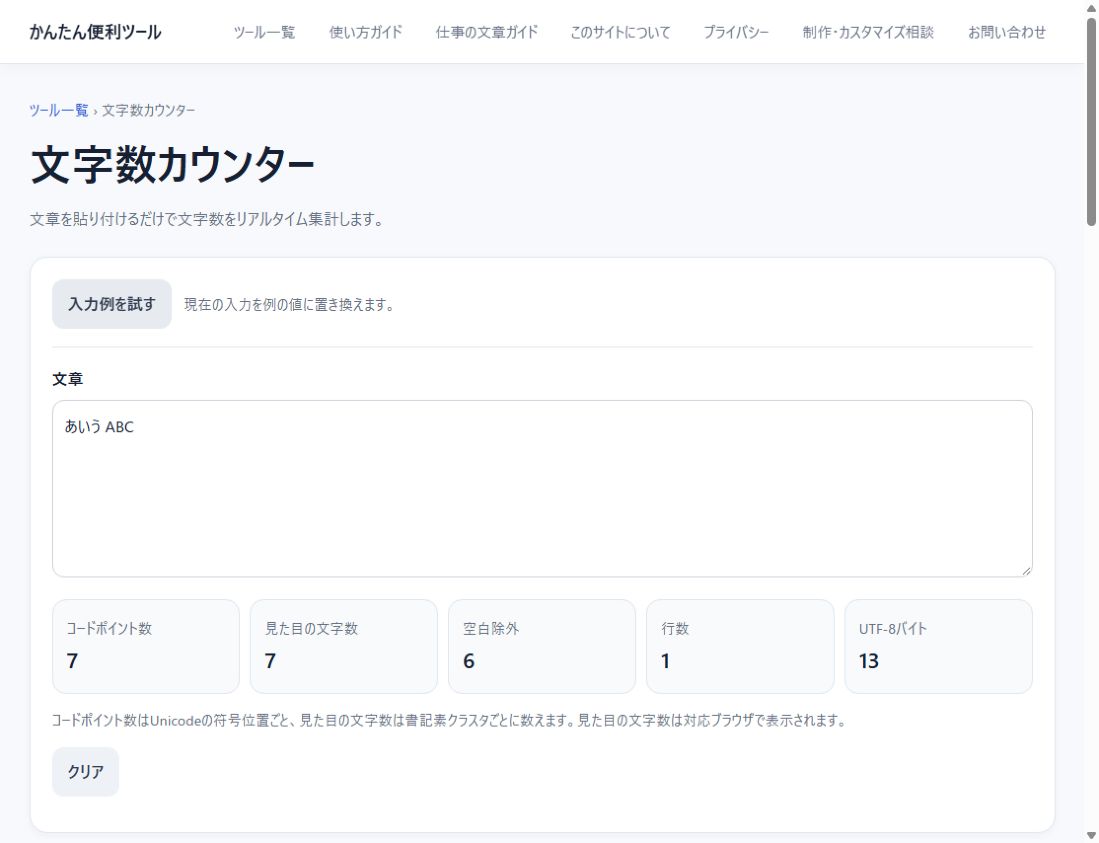This screenshot has height=843, width=1099.
Task: Click the ツール一覧 breadcrumb link
Action: [59, 110]
